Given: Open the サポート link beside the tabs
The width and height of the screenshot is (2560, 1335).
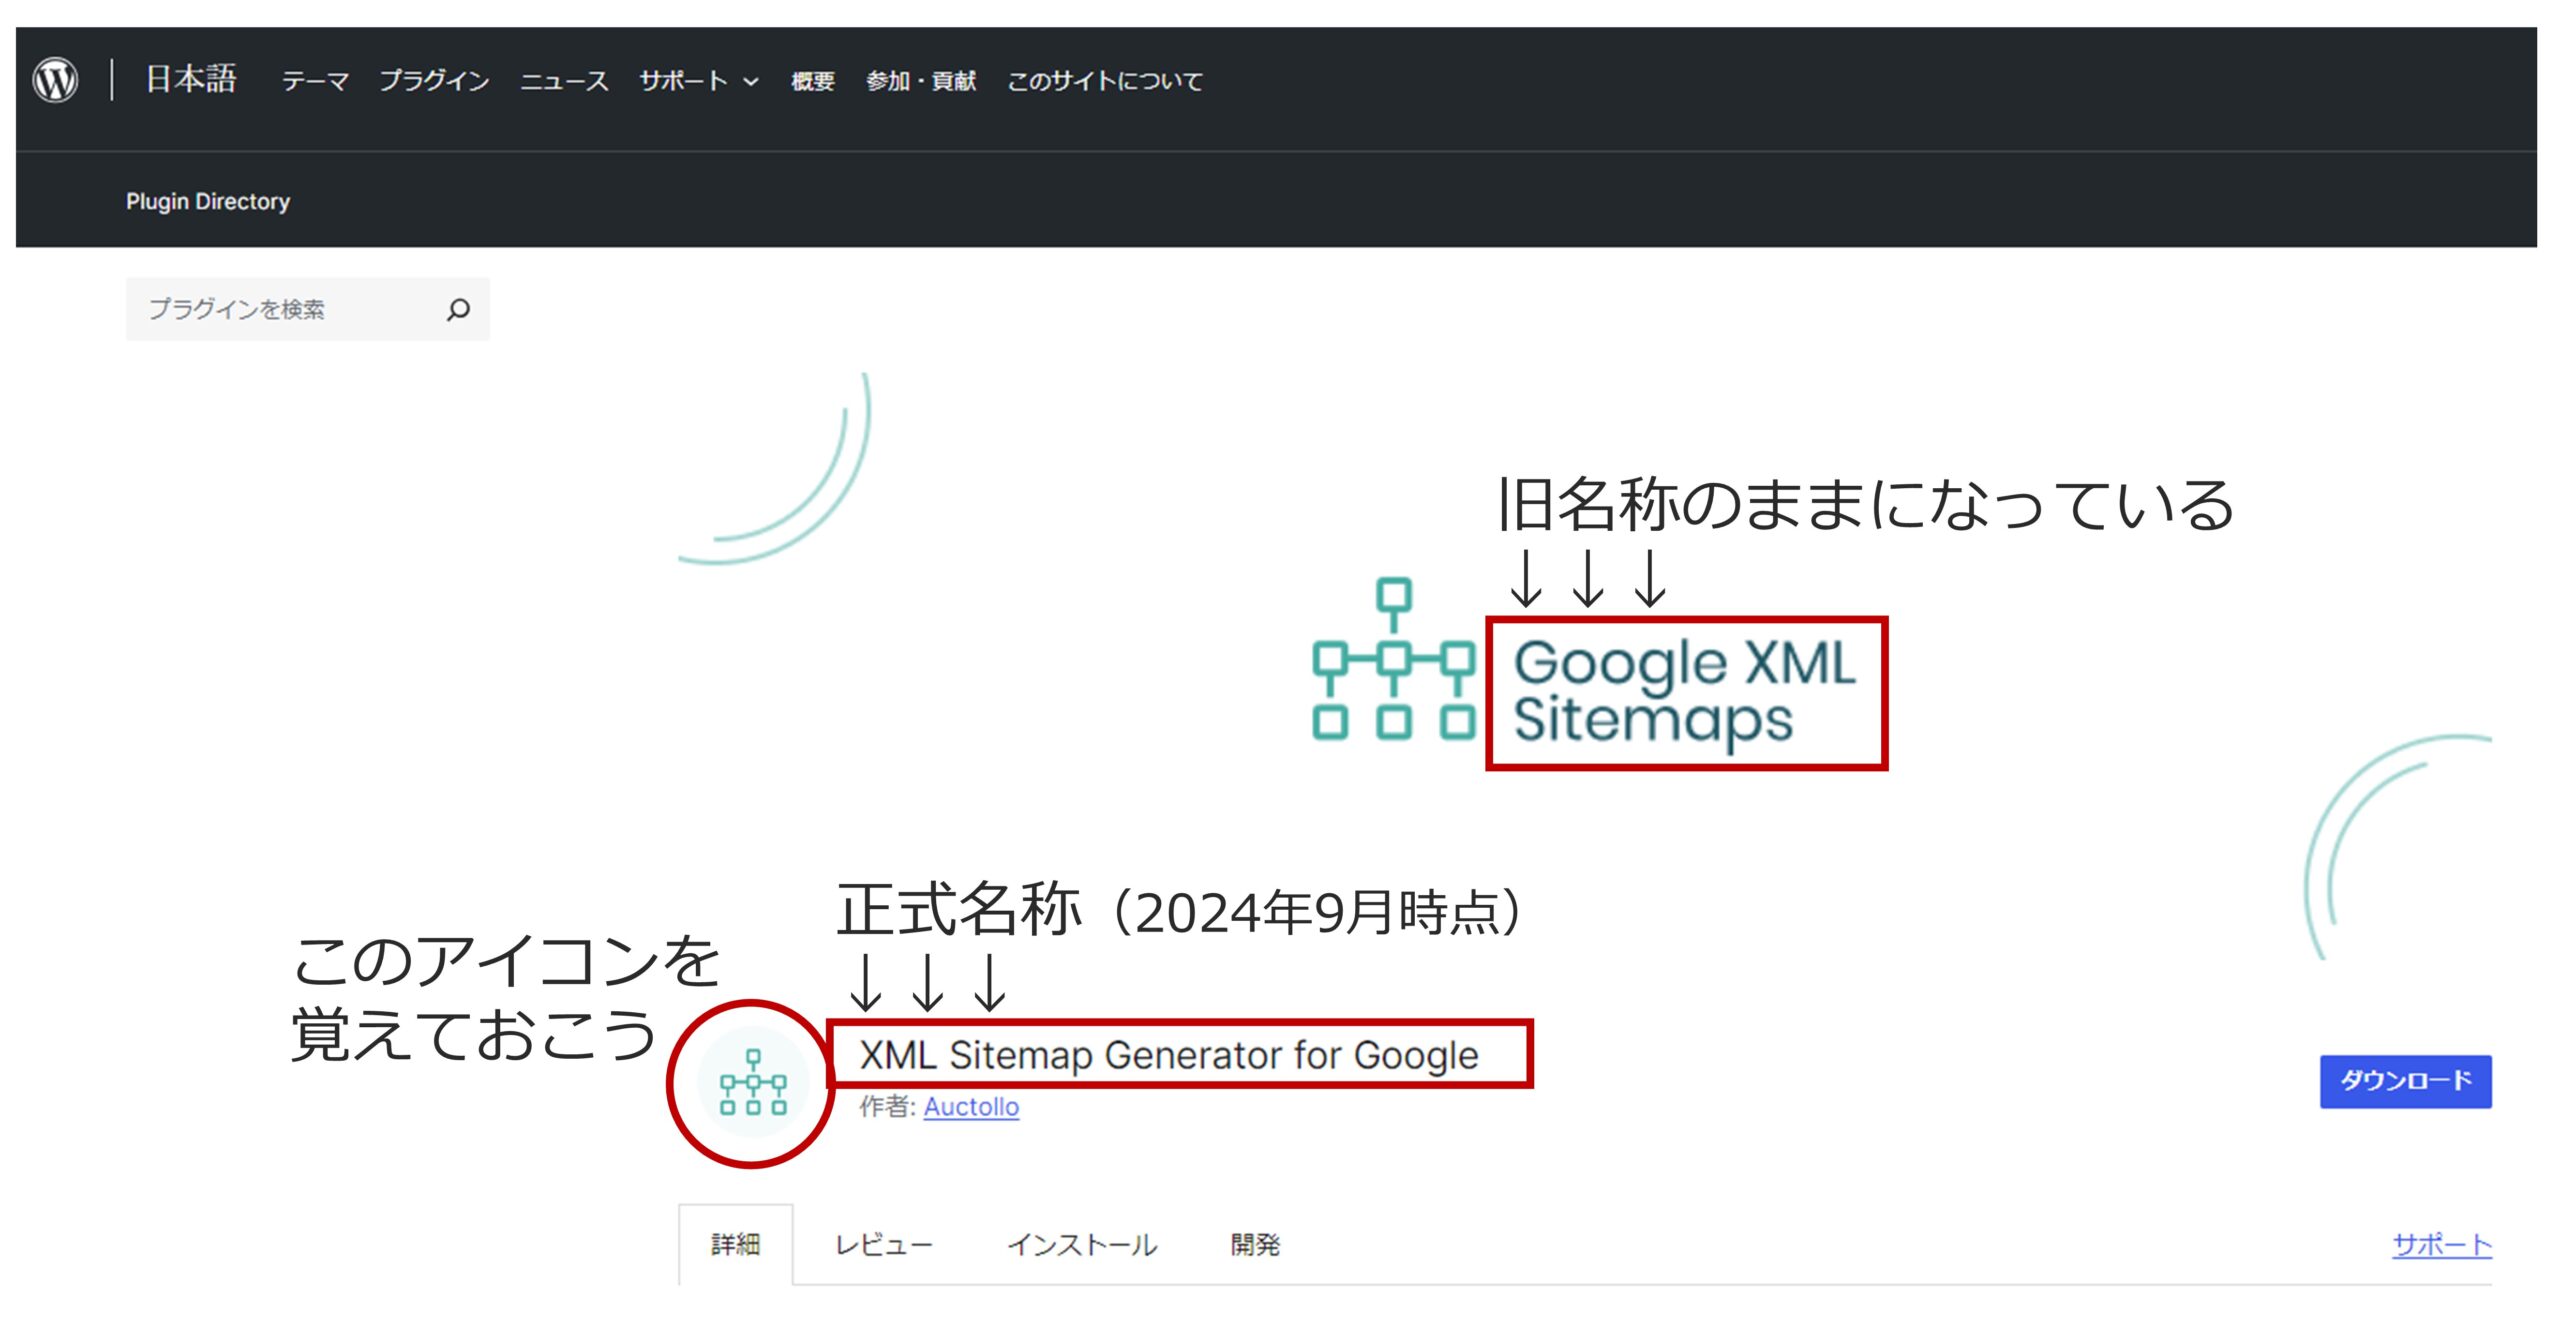Looking at the screenshot, I should click(2442, 1245).
